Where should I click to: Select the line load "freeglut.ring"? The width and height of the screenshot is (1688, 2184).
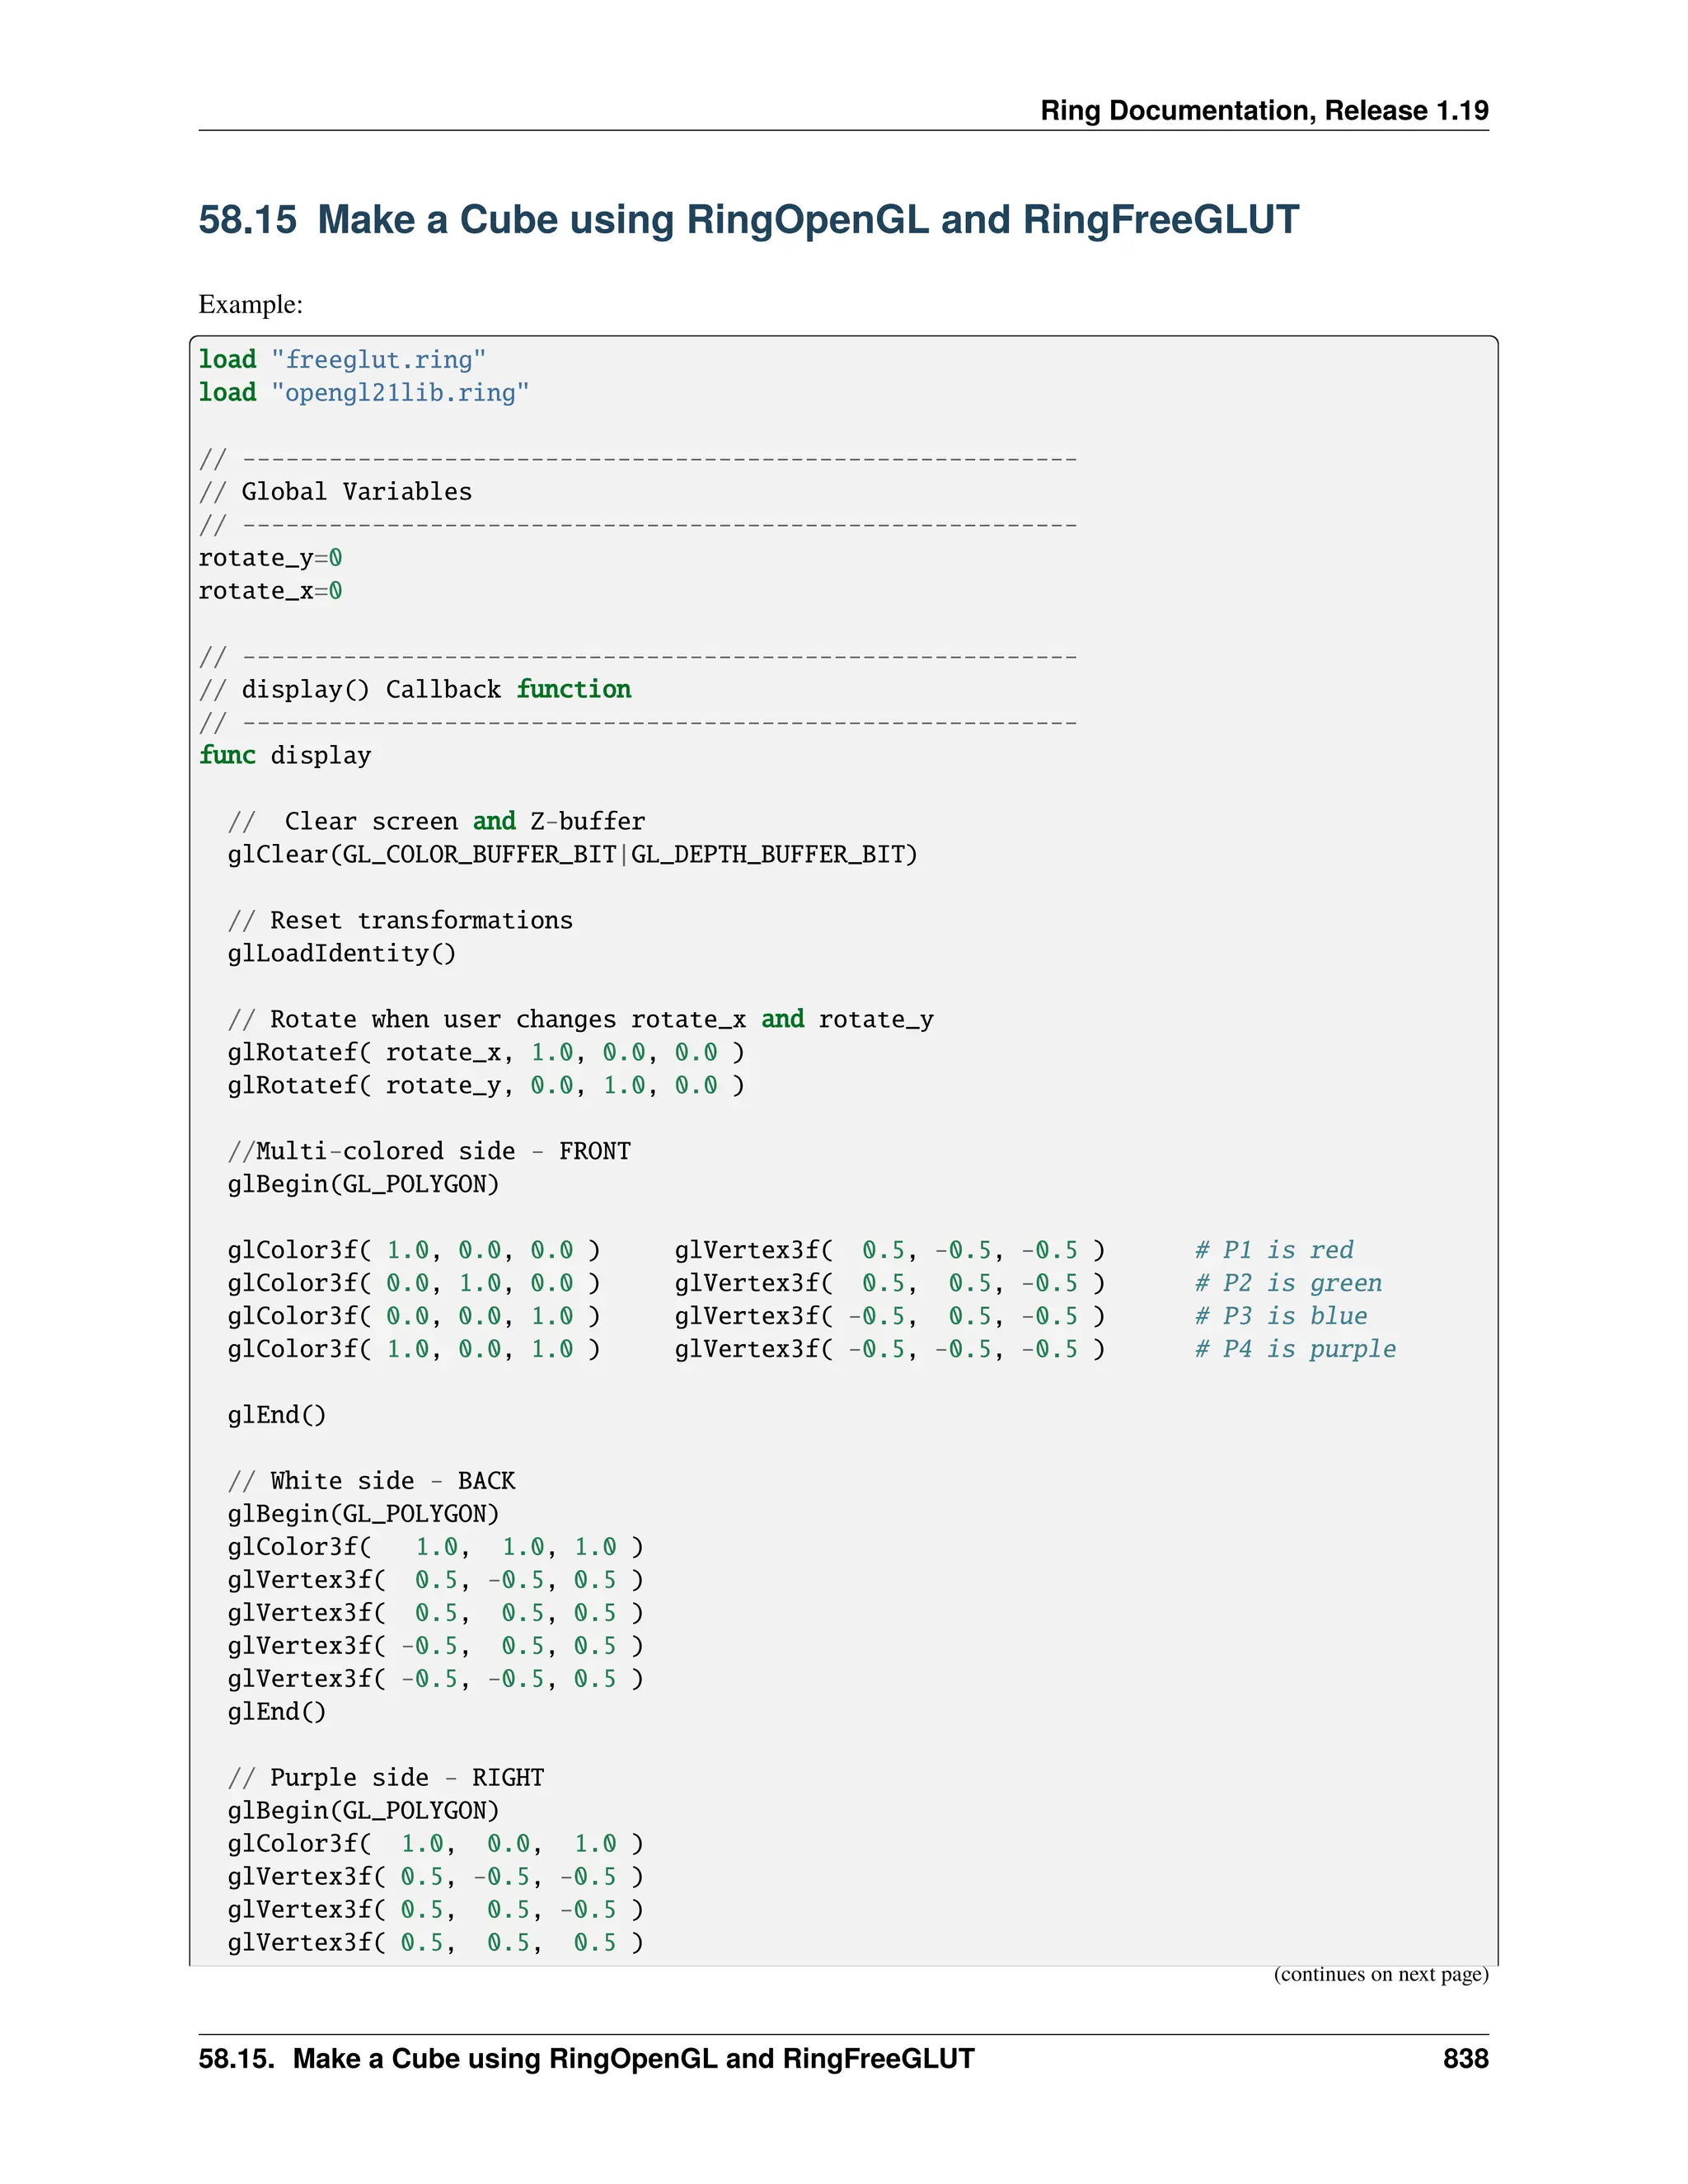342,359
